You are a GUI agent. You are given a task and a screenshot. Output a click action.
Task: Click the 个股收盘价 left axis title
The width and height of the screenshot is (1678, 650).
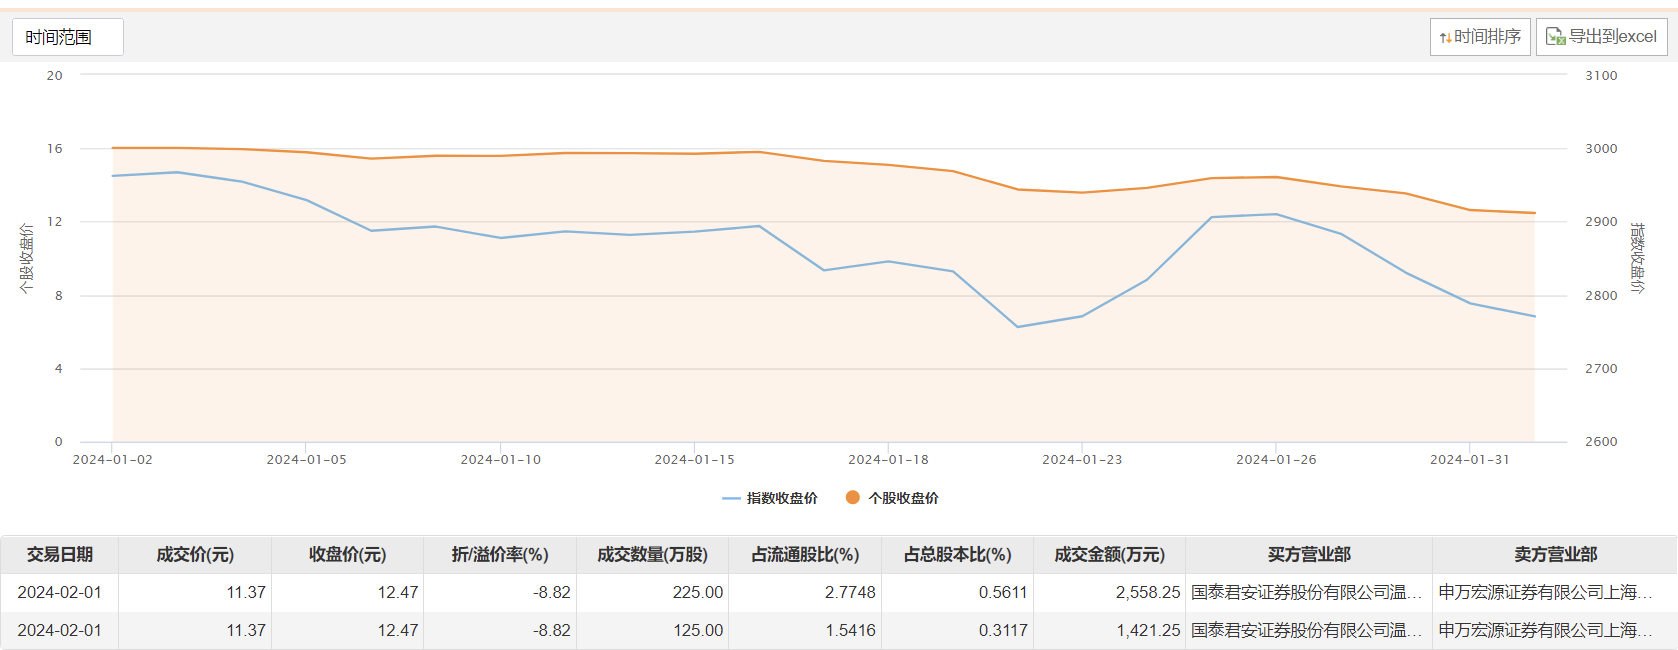point(26,258)
